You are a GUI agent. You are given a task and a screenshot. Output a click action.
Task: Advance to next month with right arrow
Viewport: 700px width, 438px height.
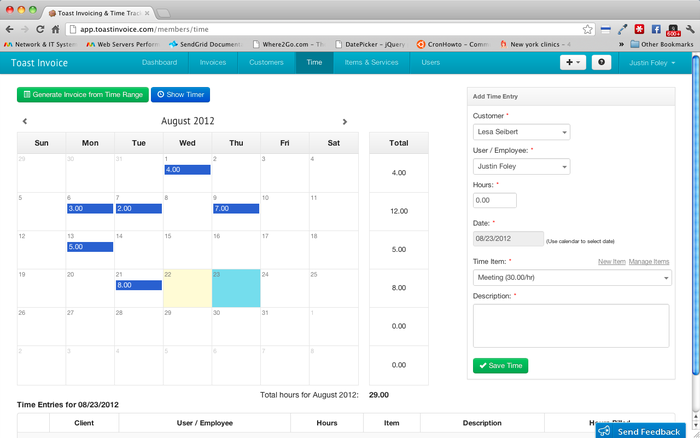point(345,121)
